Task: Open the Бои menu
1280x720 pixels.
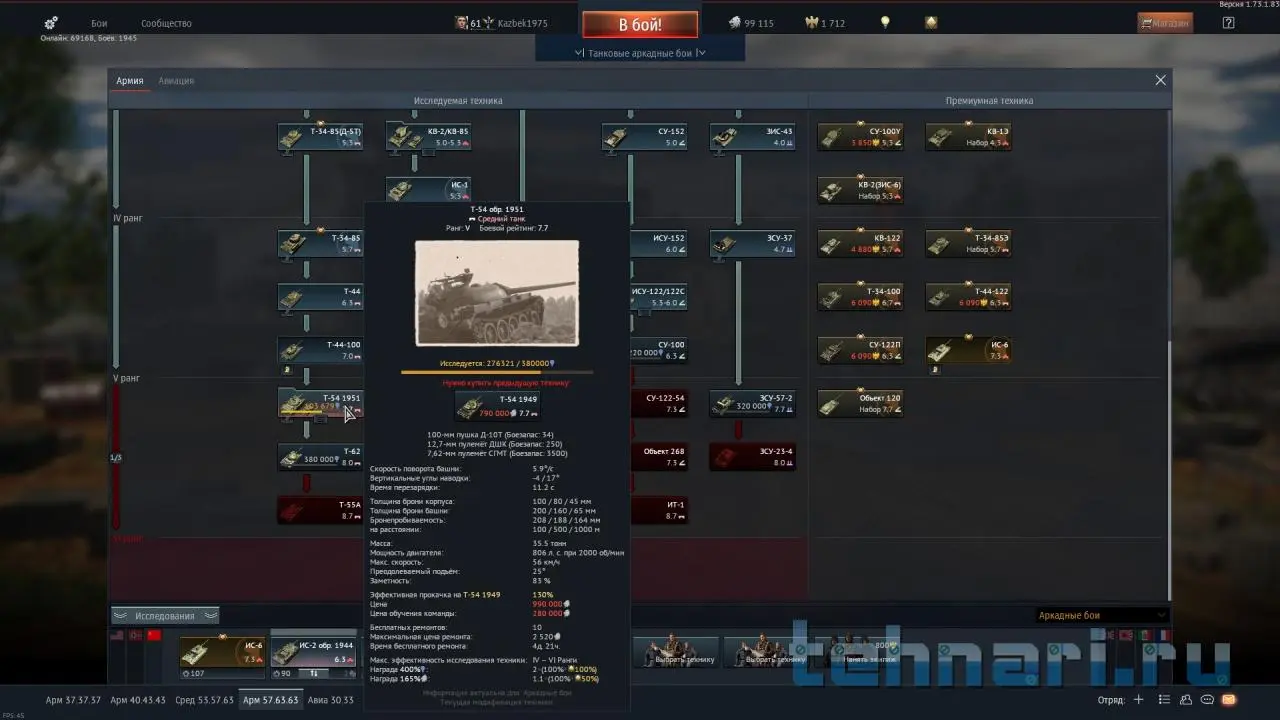Action: tap(99, 23)
